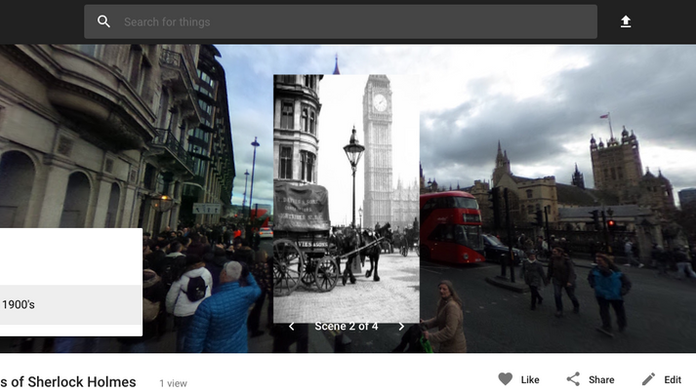Click the Edit button label

coord(672,380)
